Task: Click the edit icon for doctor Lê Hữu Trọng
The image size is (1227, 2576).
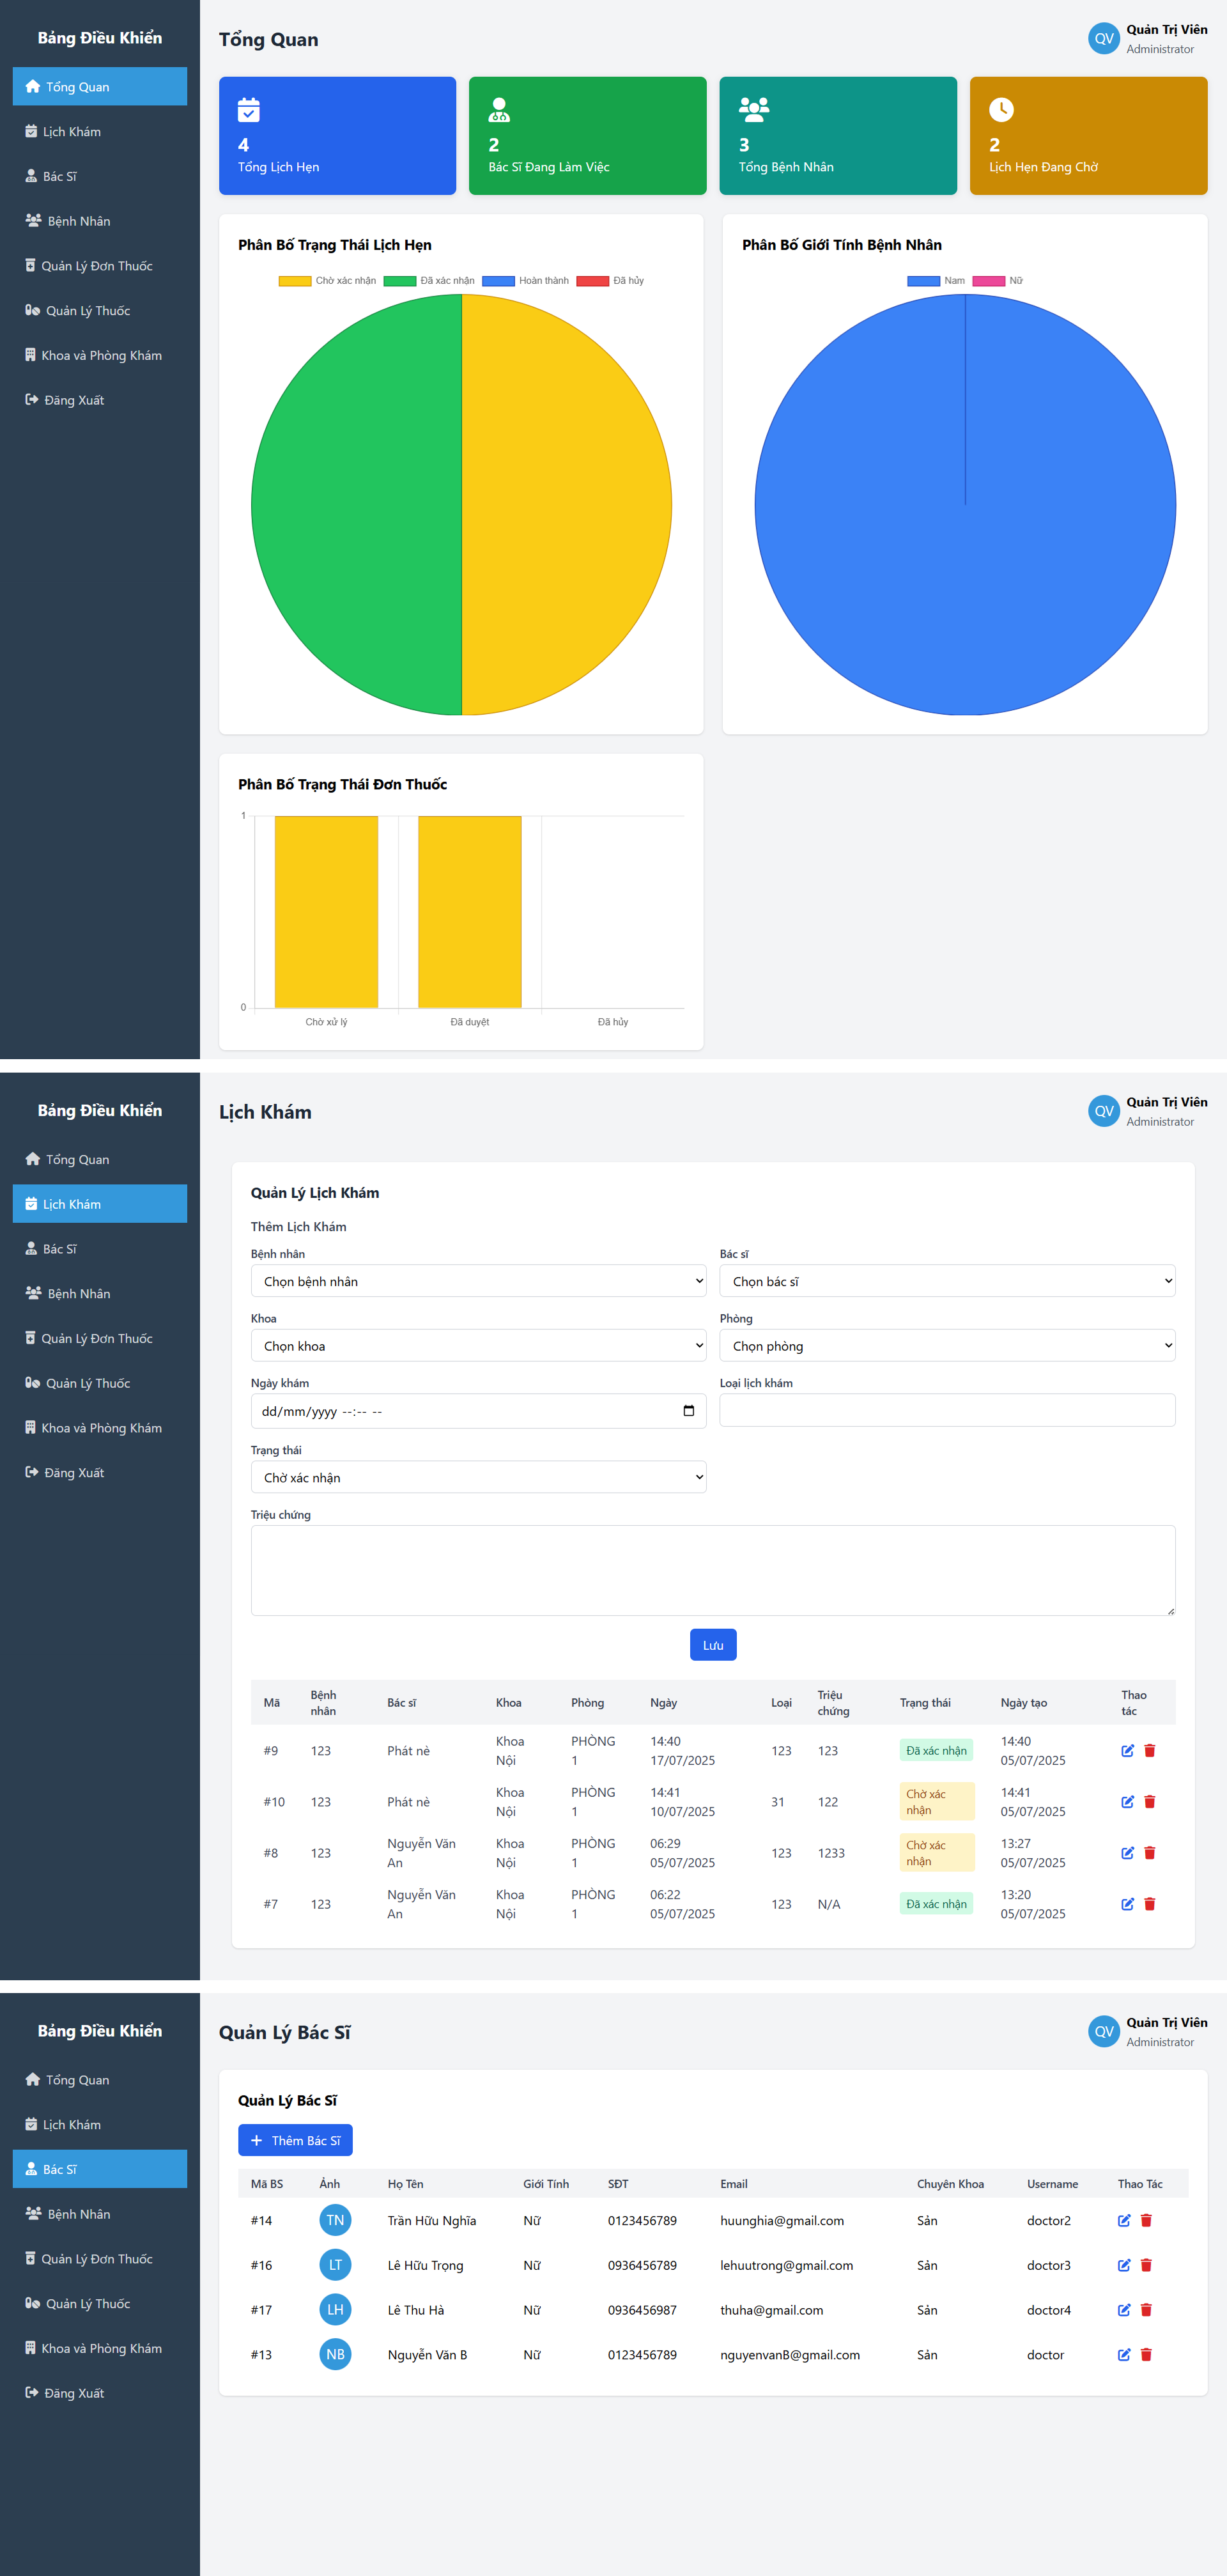Action: (1124, 2265)
